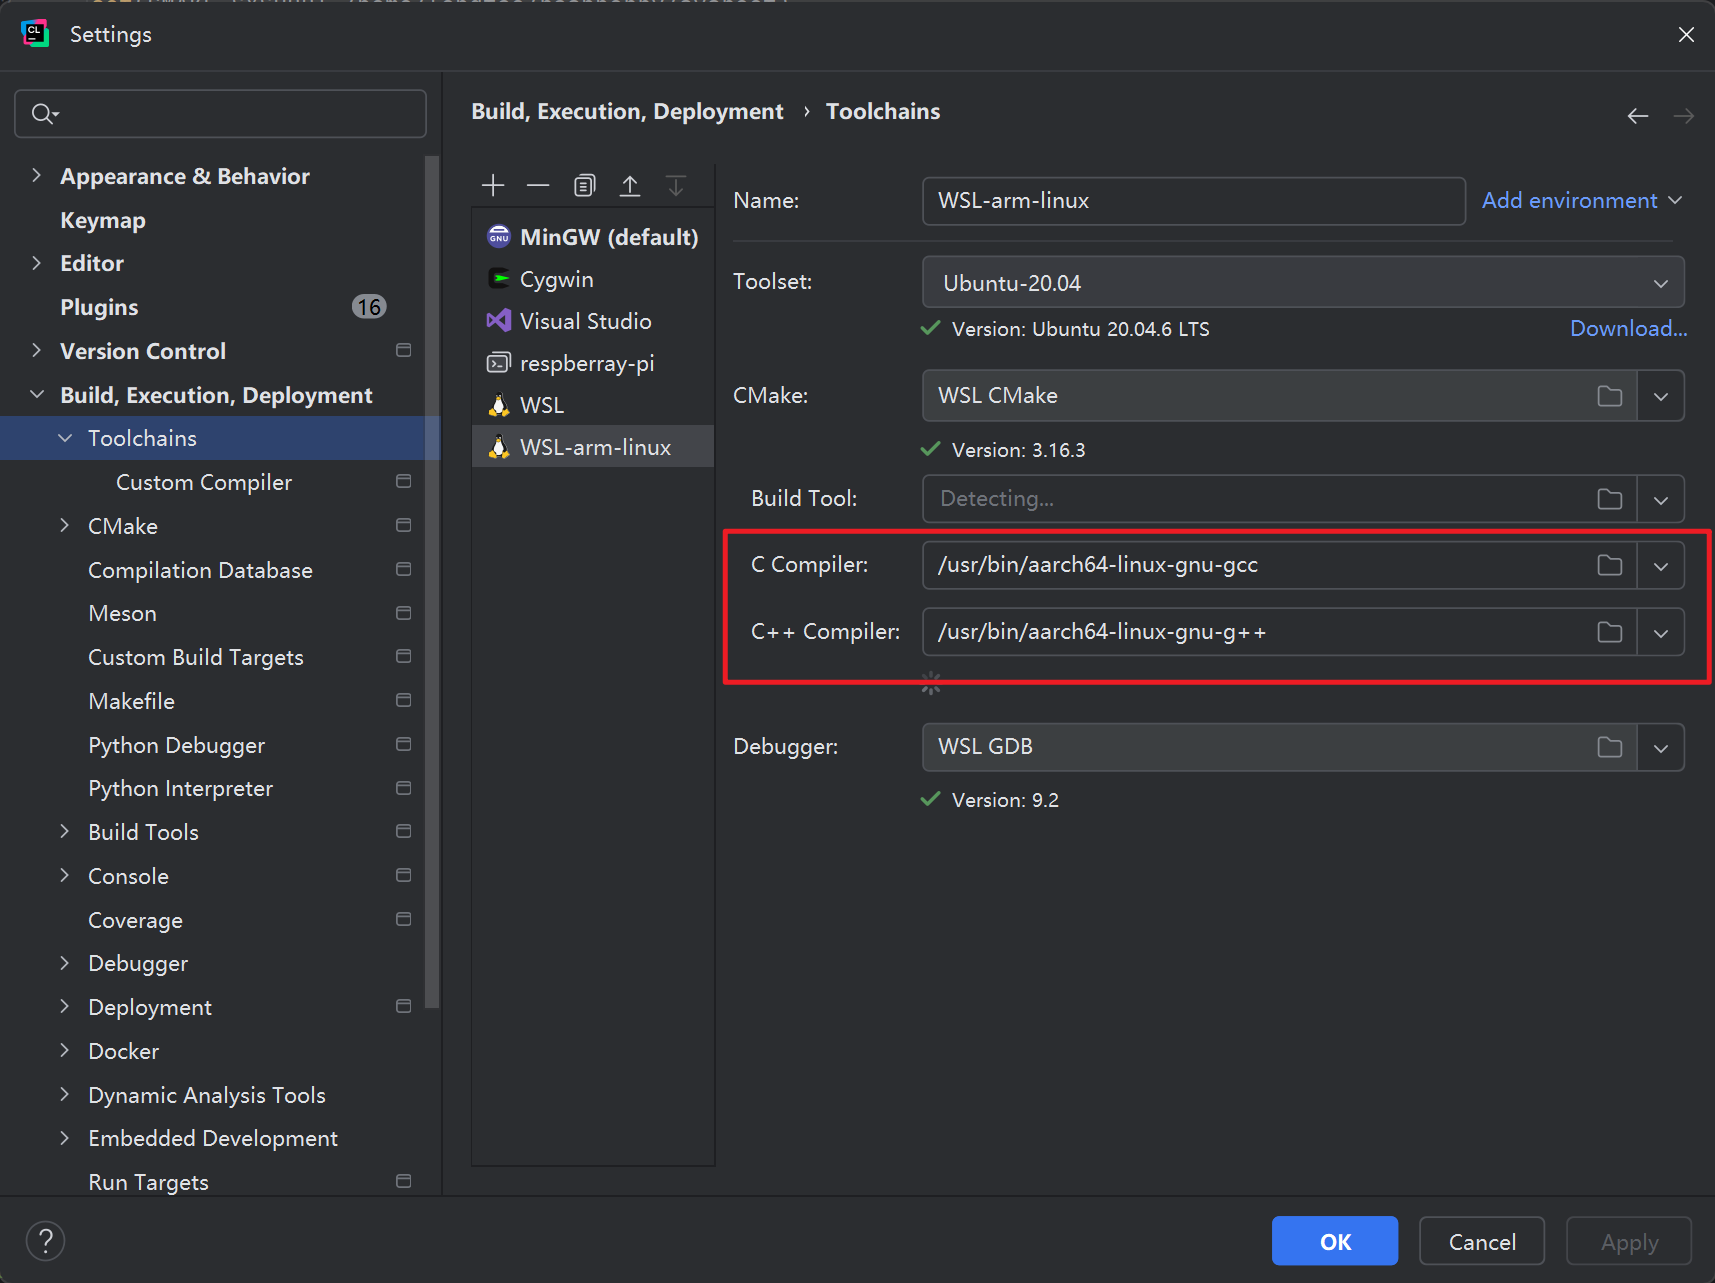Browse for C Compiler using folder icon
This screenshot has width=1715, height=1283.
1609,565
